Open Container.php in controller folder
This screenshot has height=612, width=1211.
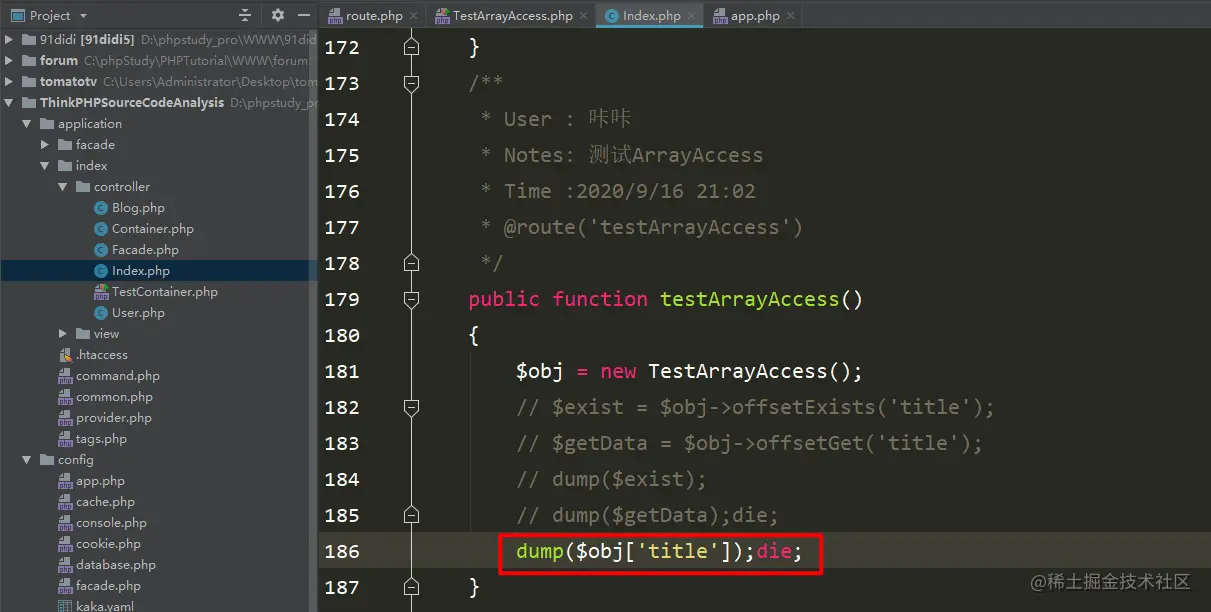point(153,229)
